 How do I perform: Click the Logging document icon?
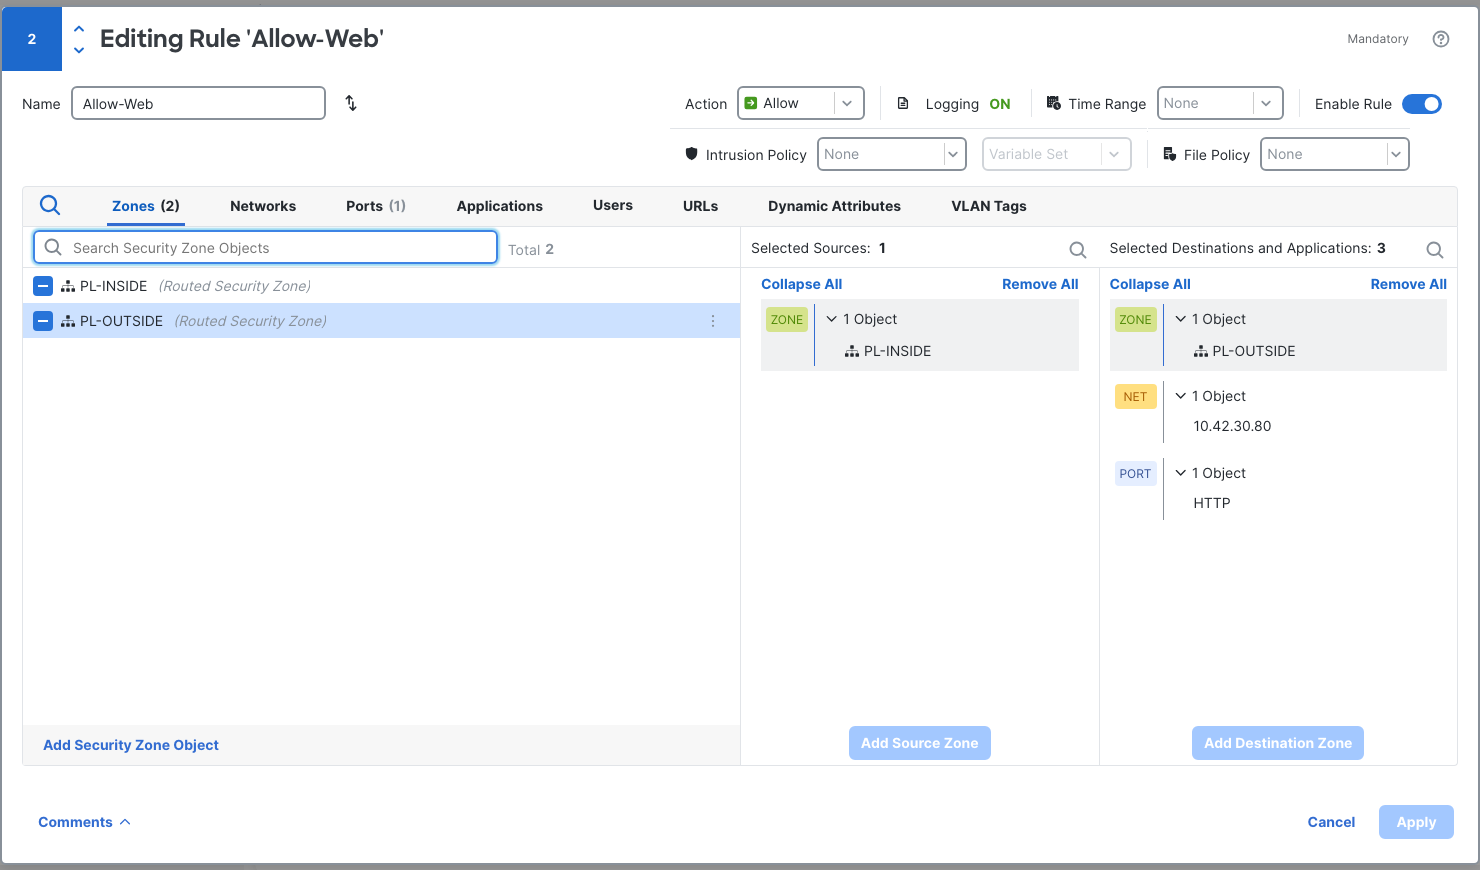pyautogui.click(x=903, y=103)
